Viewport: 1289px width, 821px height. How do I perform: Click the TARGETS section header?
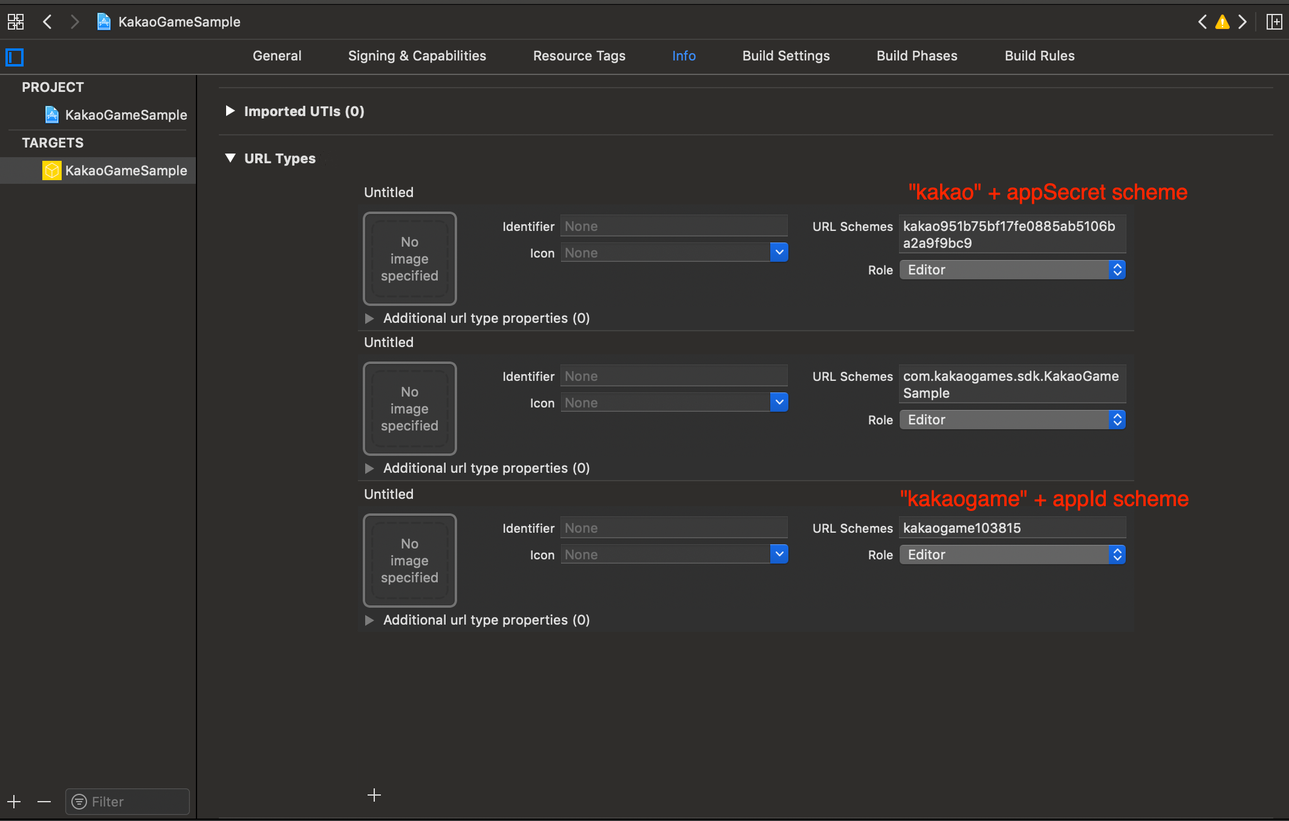(53, 143)
